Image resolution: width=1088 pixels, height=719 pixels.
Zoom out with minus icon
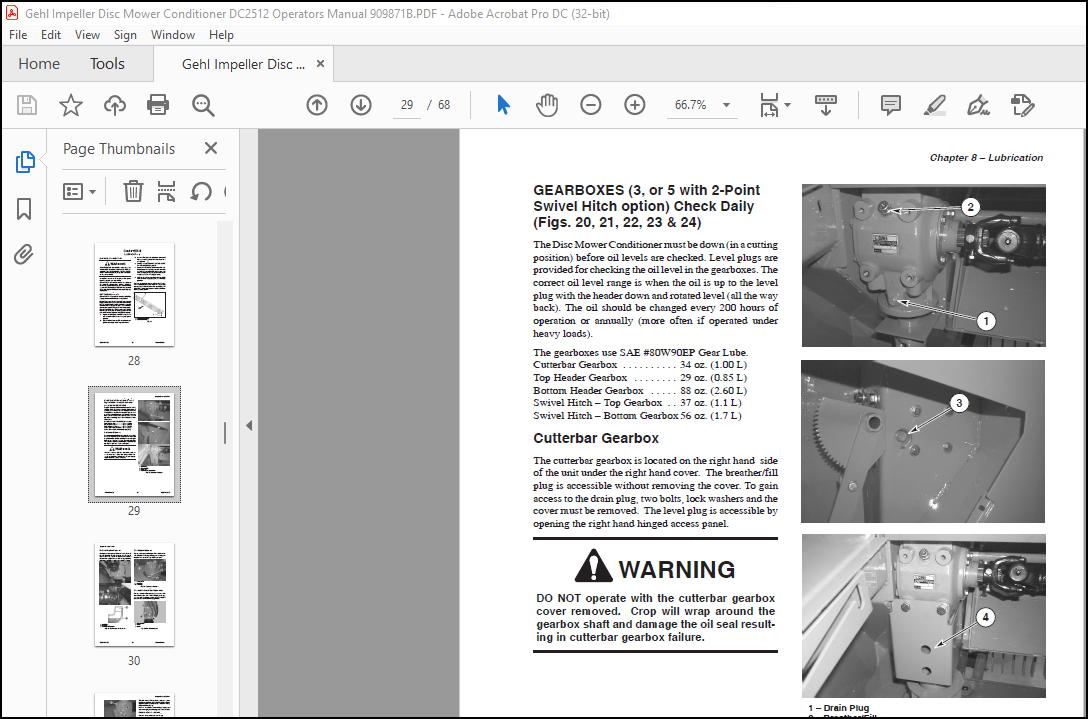[x=590, y=105]
